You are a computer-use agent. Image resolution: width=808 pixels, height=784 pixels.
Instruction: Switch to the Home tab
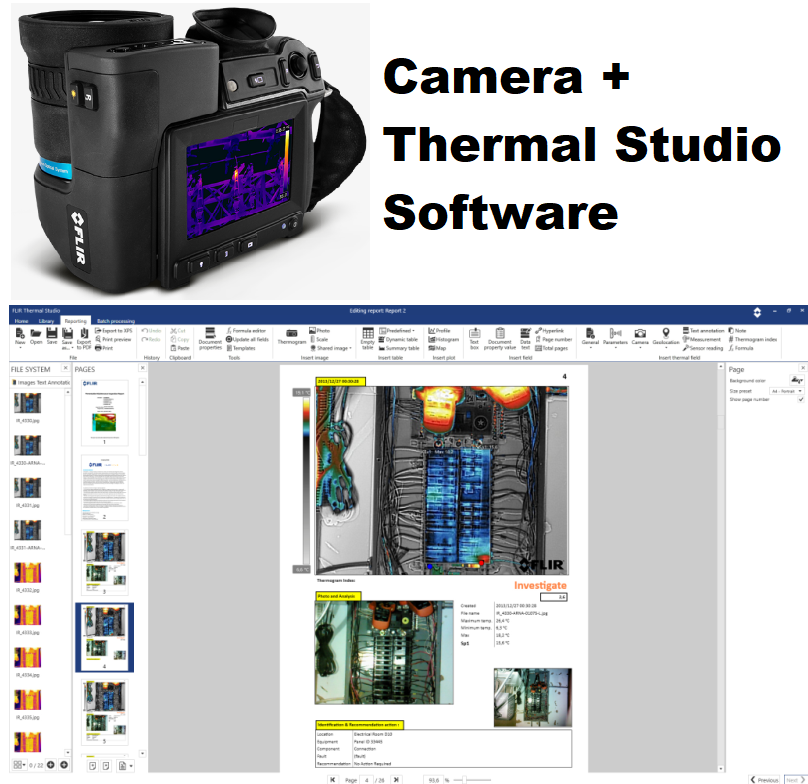click(x=22, y=321)
